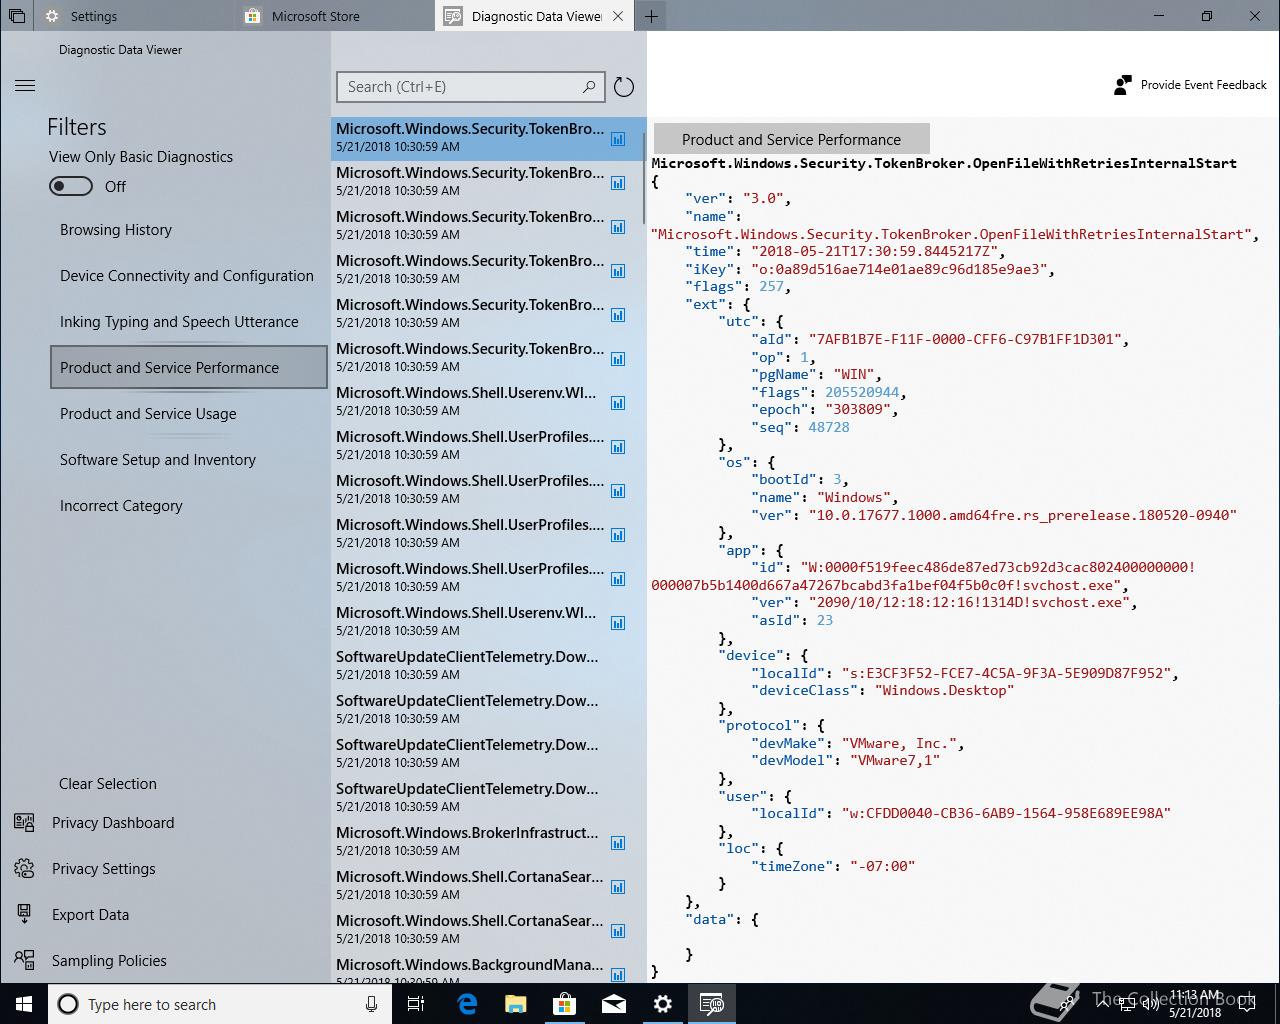
Task: Switch to Microsoft Store tab
Action: click(x=336, y=16)
